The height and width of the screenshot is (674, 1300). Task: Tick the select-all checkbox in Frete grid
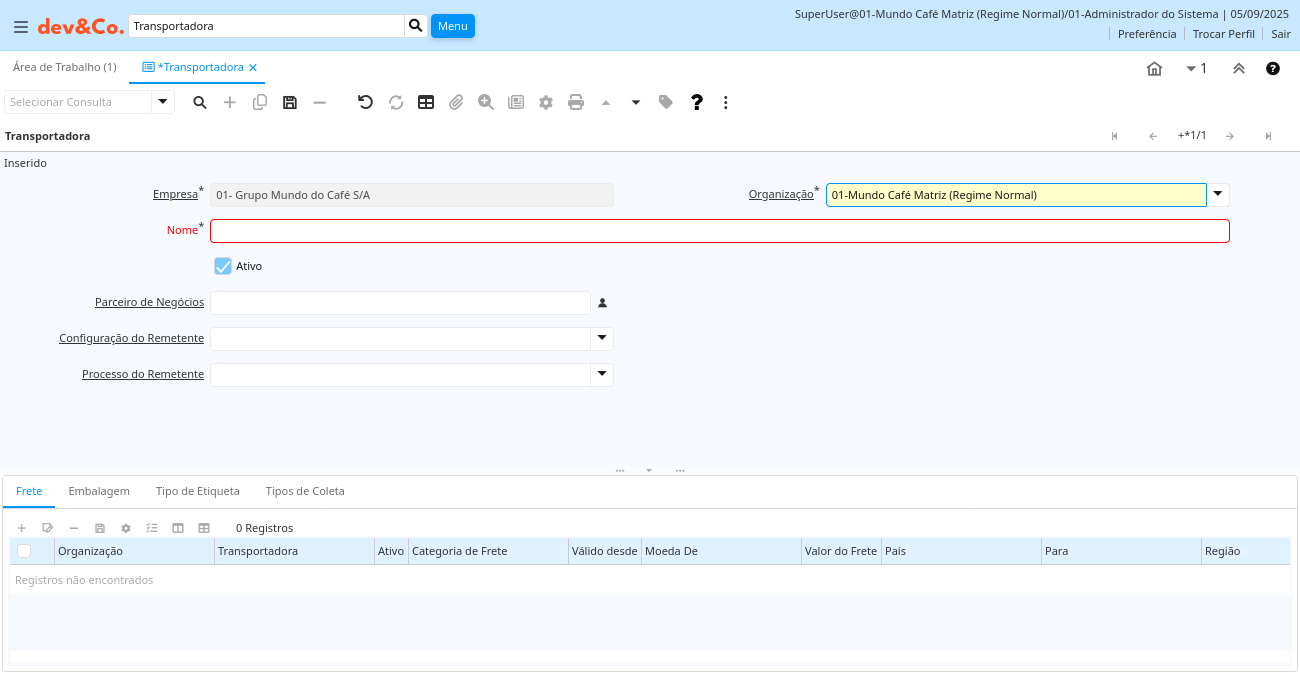pyautogui.click(x=24, y=551)
